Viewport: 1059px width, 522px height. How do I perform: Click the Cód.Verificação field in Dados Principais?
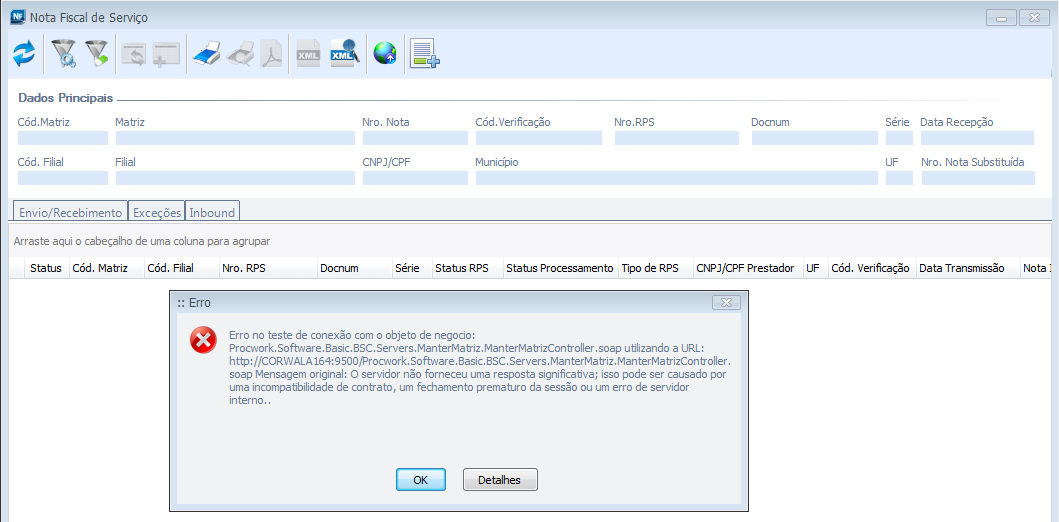[x=539, y=138]
